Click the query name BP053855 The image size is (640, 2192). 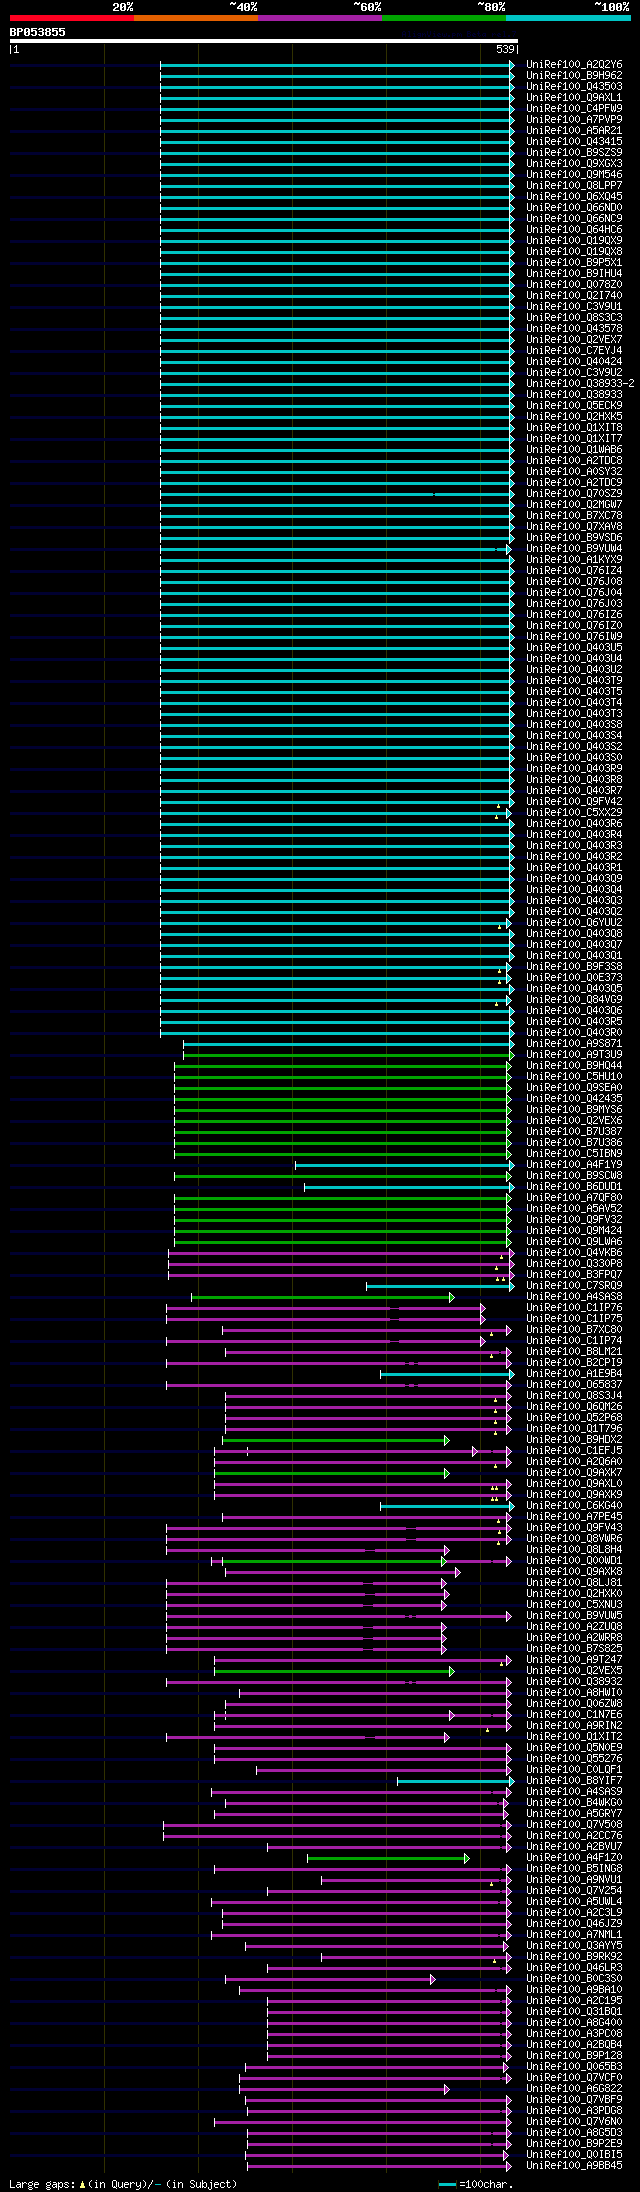[38, 32]
